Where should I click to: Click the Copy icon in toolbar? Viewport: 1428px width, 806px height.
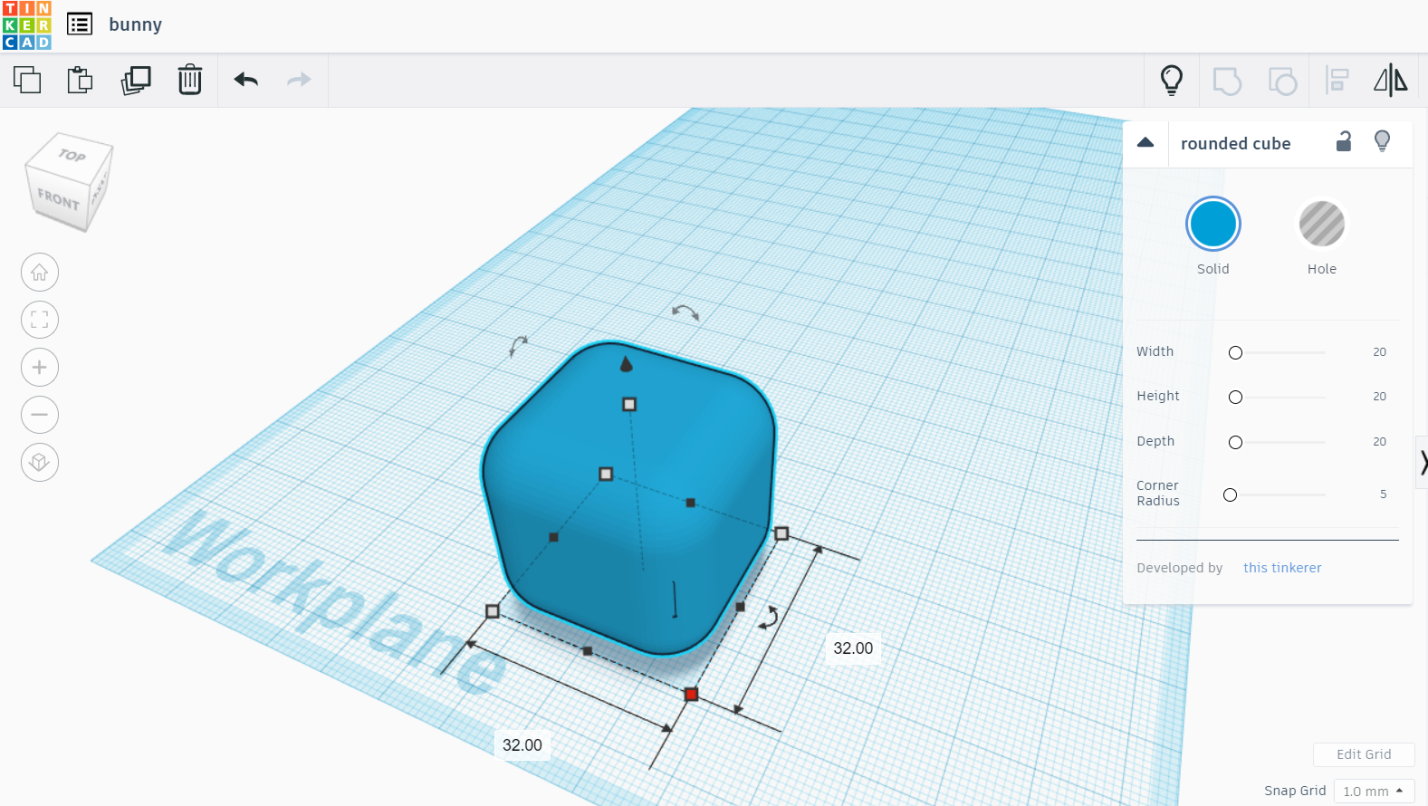tap(27, 80)
